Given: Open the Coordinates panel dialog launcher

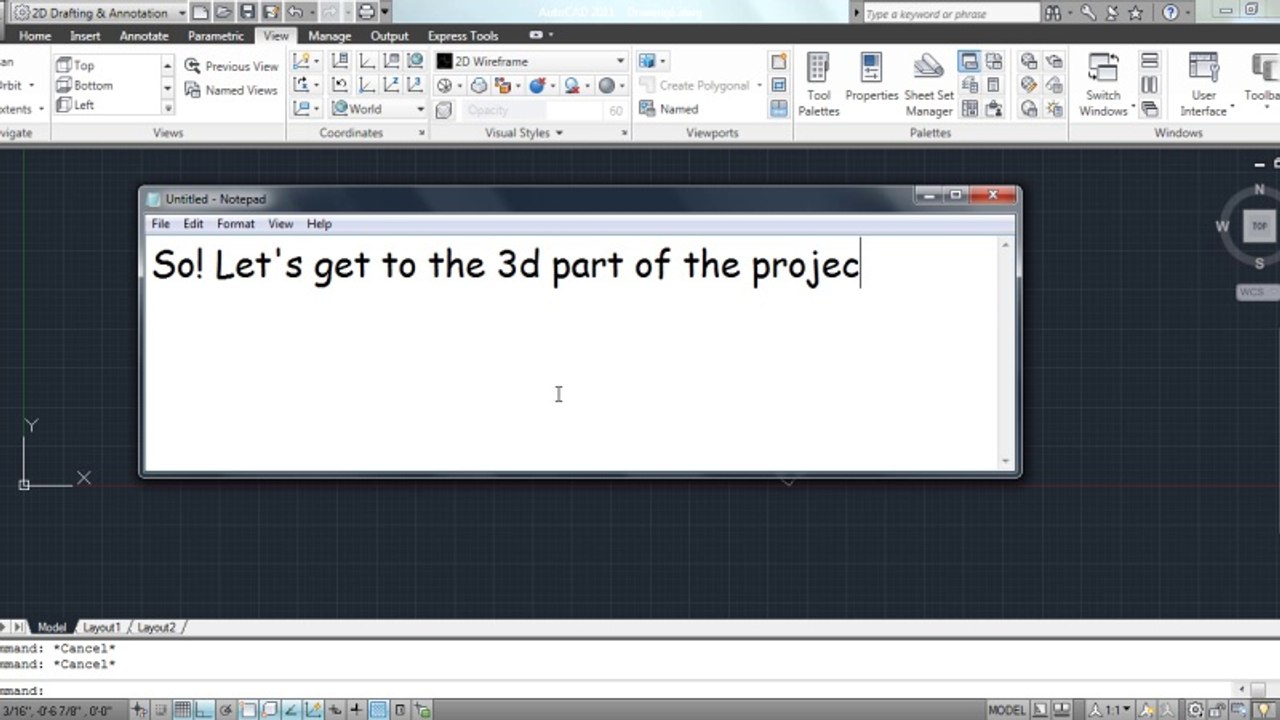Looking at the screenshot, I should [x=420, y=133].
